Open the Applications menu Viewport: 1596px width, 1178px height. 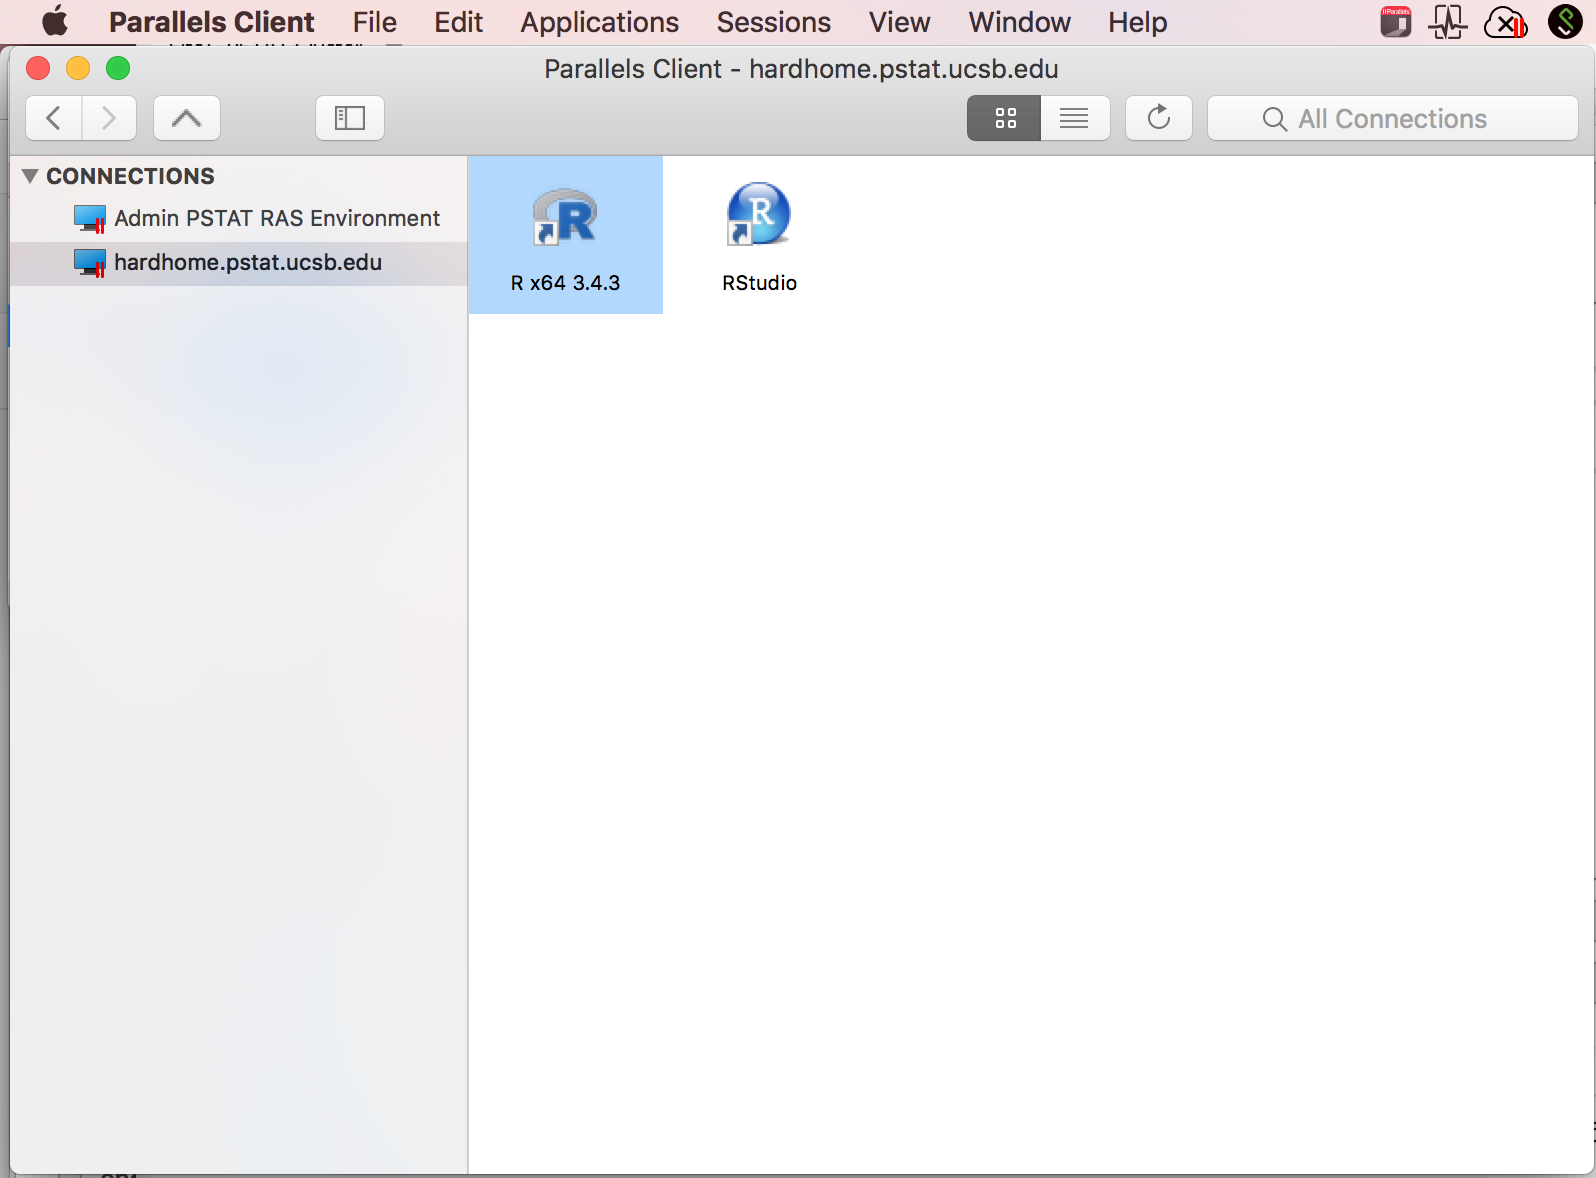pyautogui.click(x=599, y=22)
